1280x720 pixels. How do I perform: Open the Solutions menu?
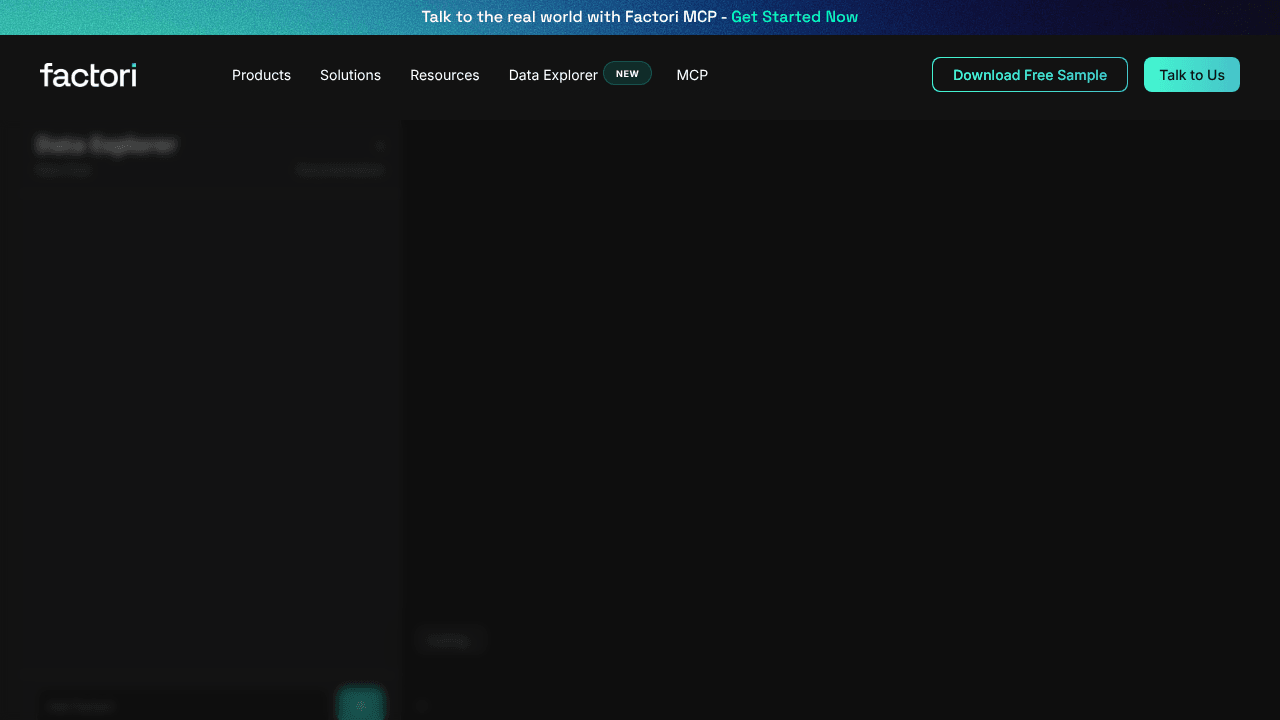[350, 75]
